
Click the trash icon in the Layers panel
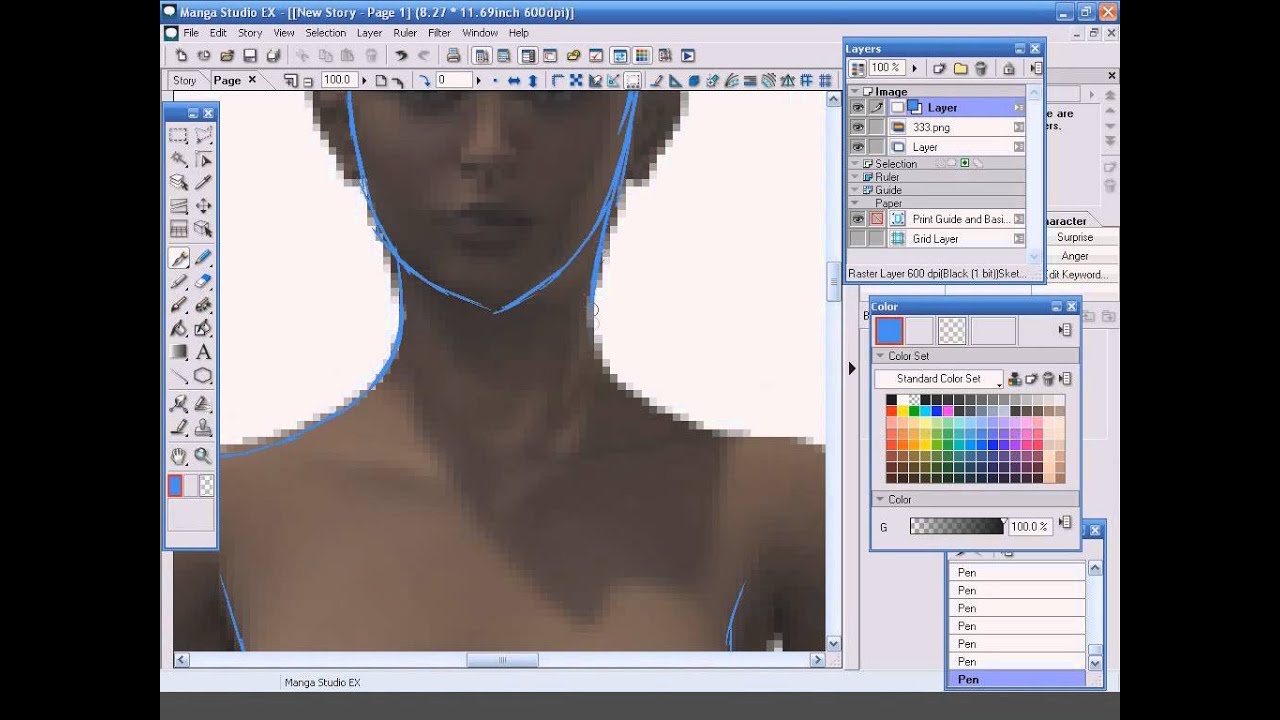coord(981,68)
